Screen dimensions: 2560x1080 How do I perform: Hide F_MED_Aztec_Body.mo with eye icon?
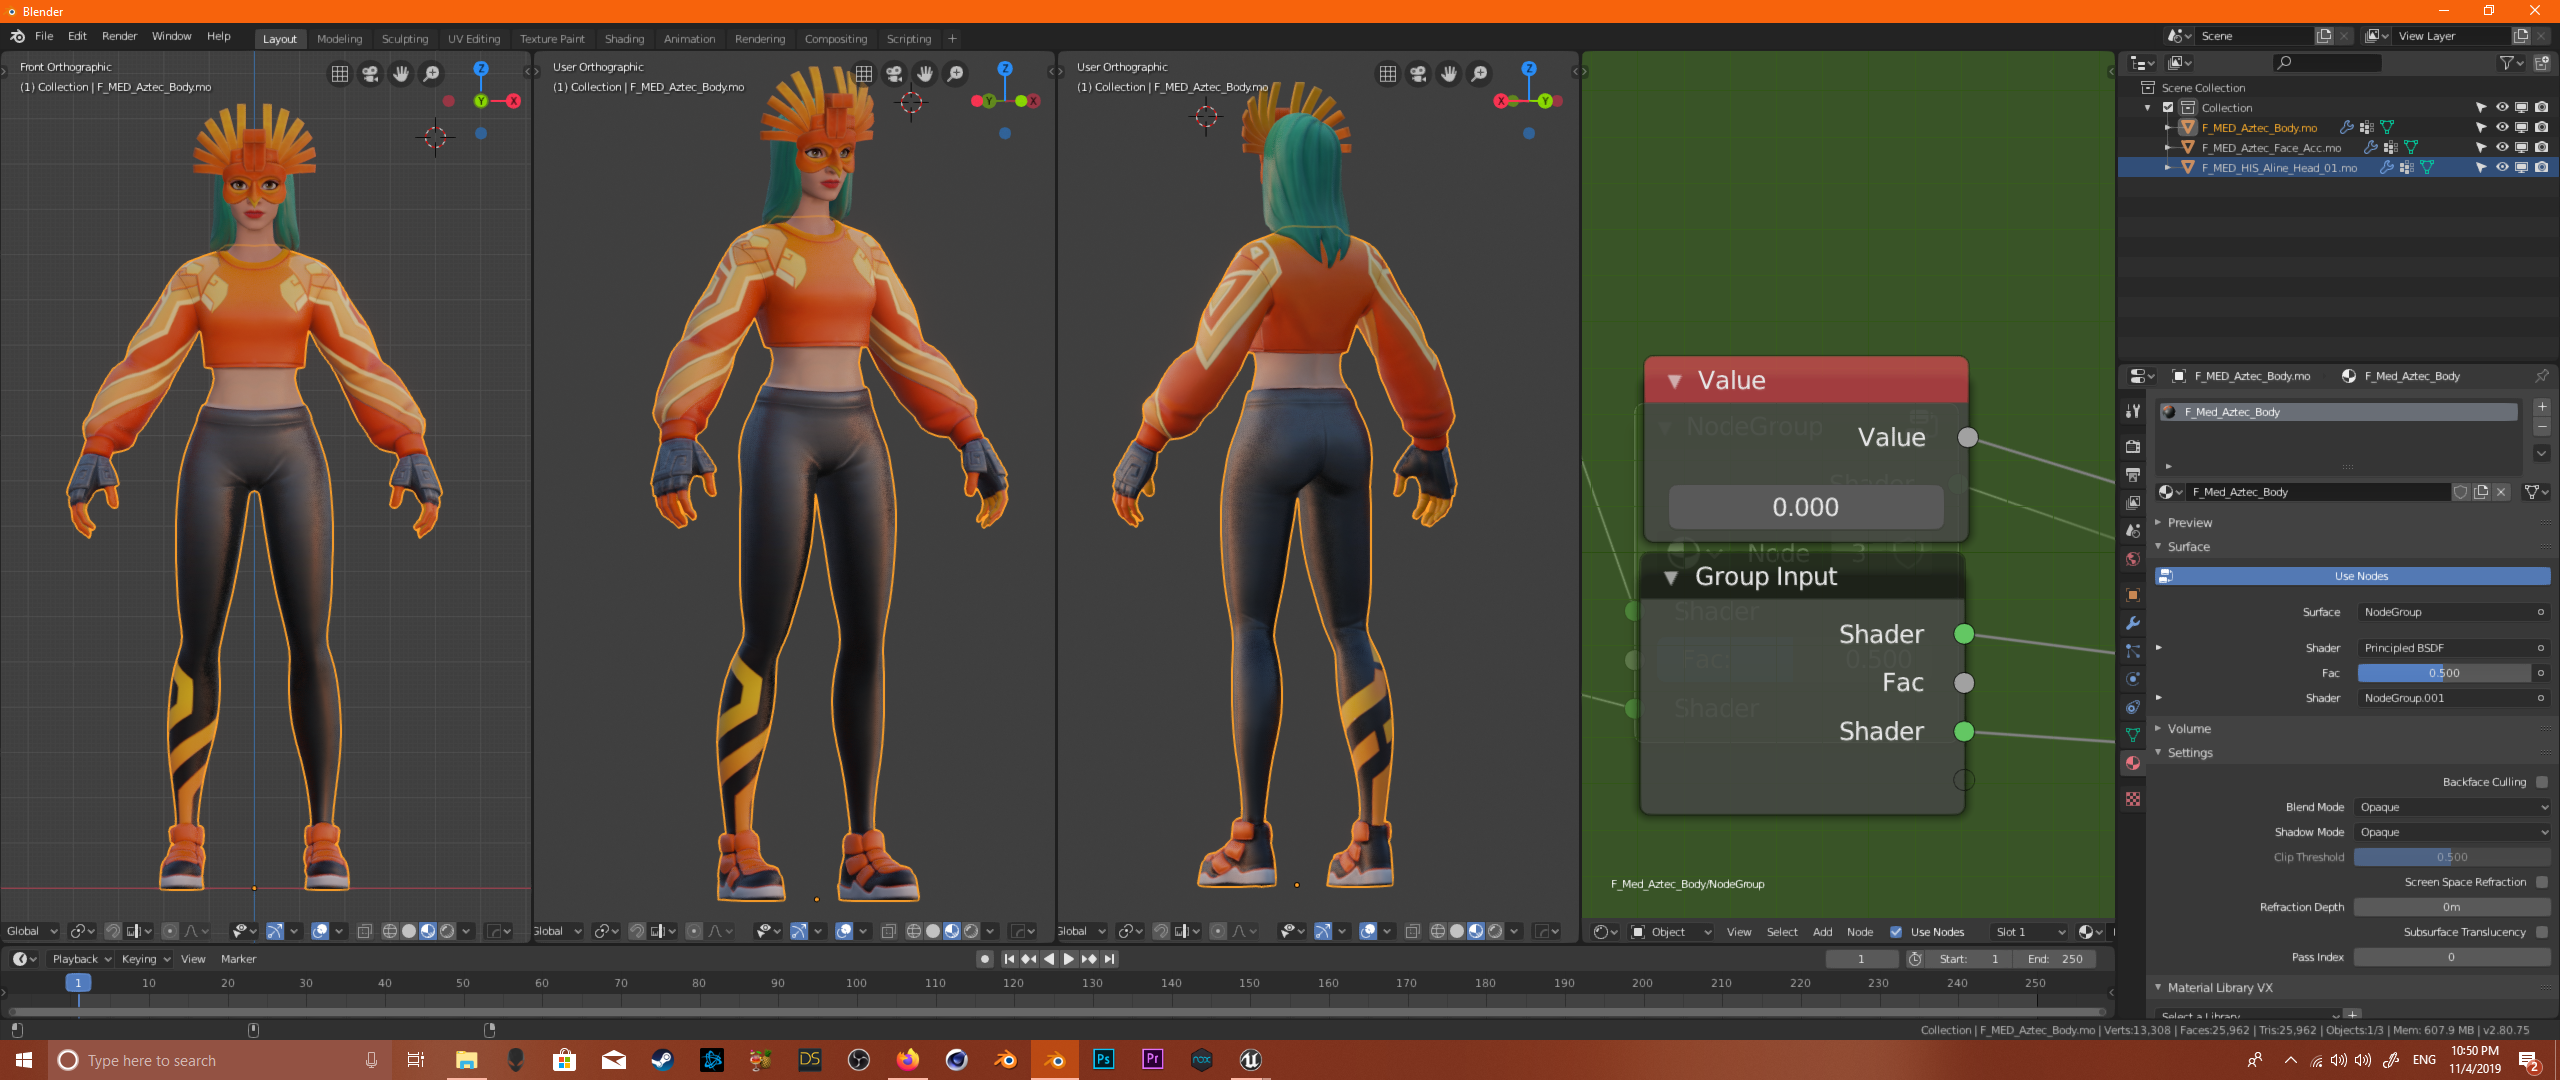(2501, 127)
